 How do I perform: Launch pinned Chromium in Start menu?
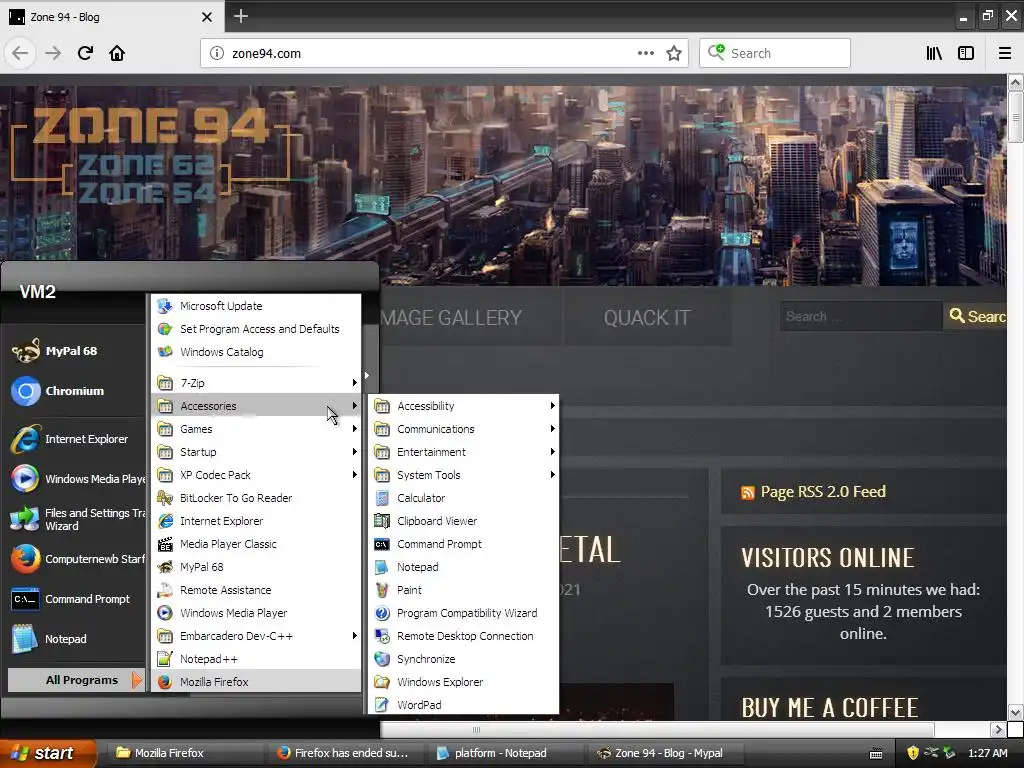pyautogui.click(x=75, y=391)
